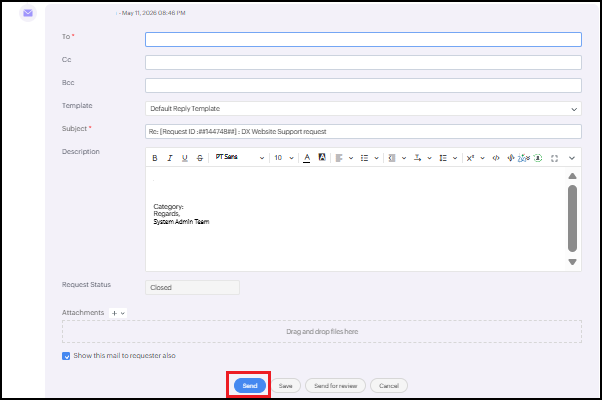Click the superscript icon

tap(470, 158)
